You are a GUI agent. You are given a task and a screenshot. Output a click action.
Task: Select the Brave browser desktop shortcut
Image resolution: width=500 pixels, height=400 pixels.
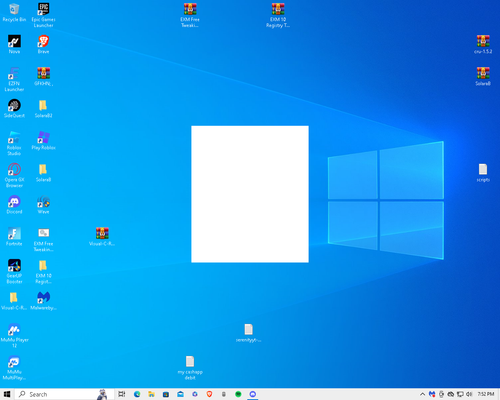click(43, 44)
